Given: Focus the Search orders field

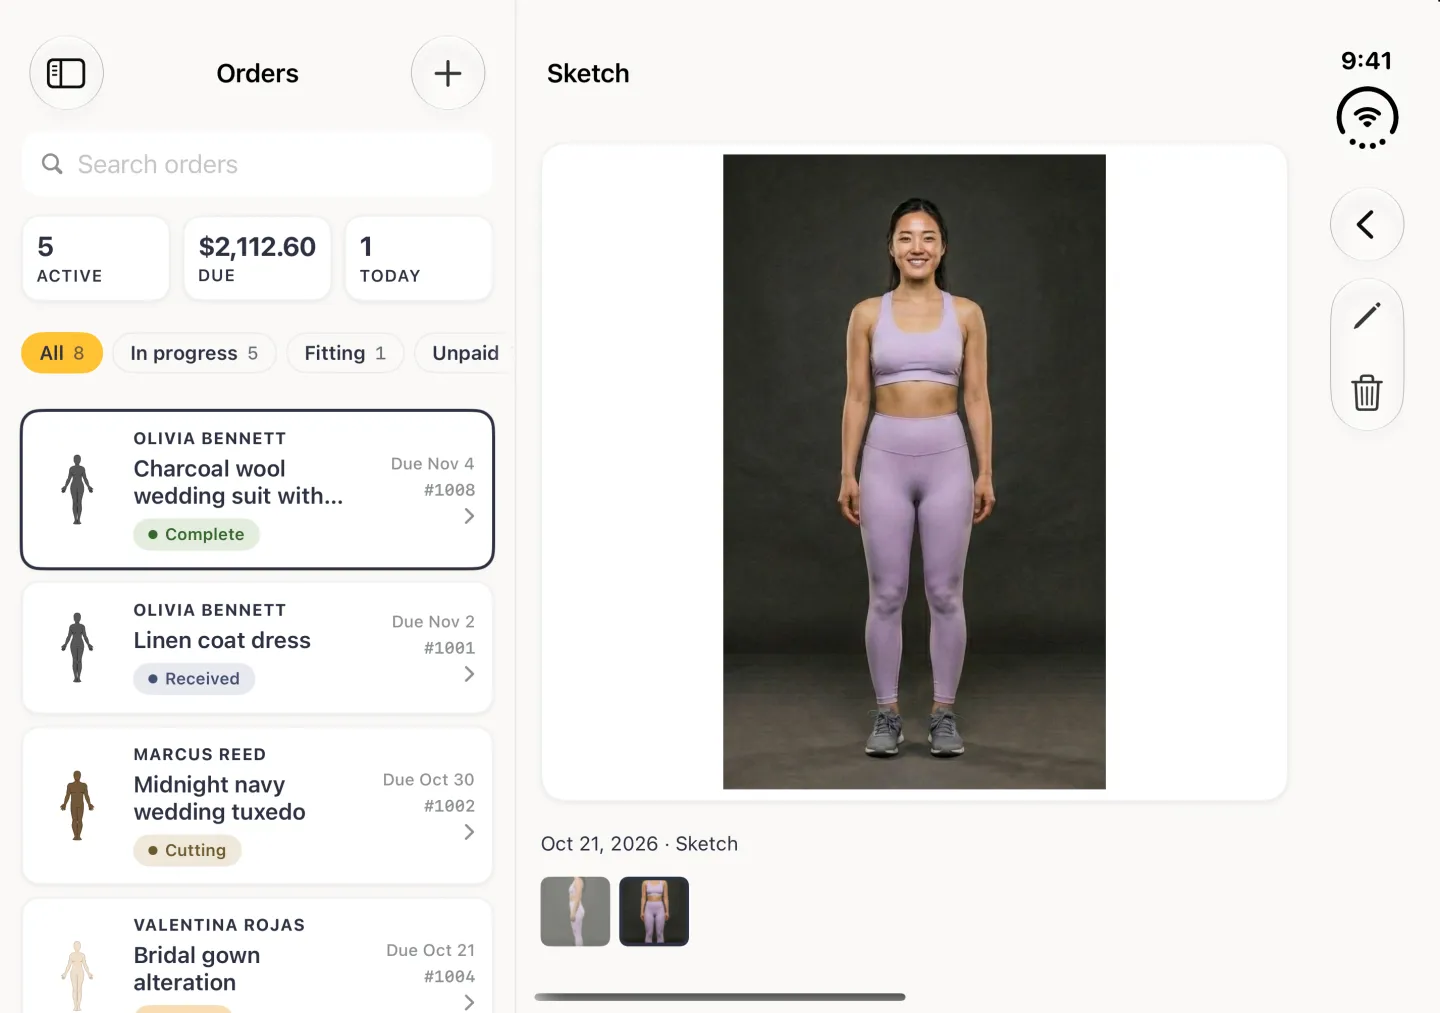Looking at the screenshot, I should pos(257,164).
